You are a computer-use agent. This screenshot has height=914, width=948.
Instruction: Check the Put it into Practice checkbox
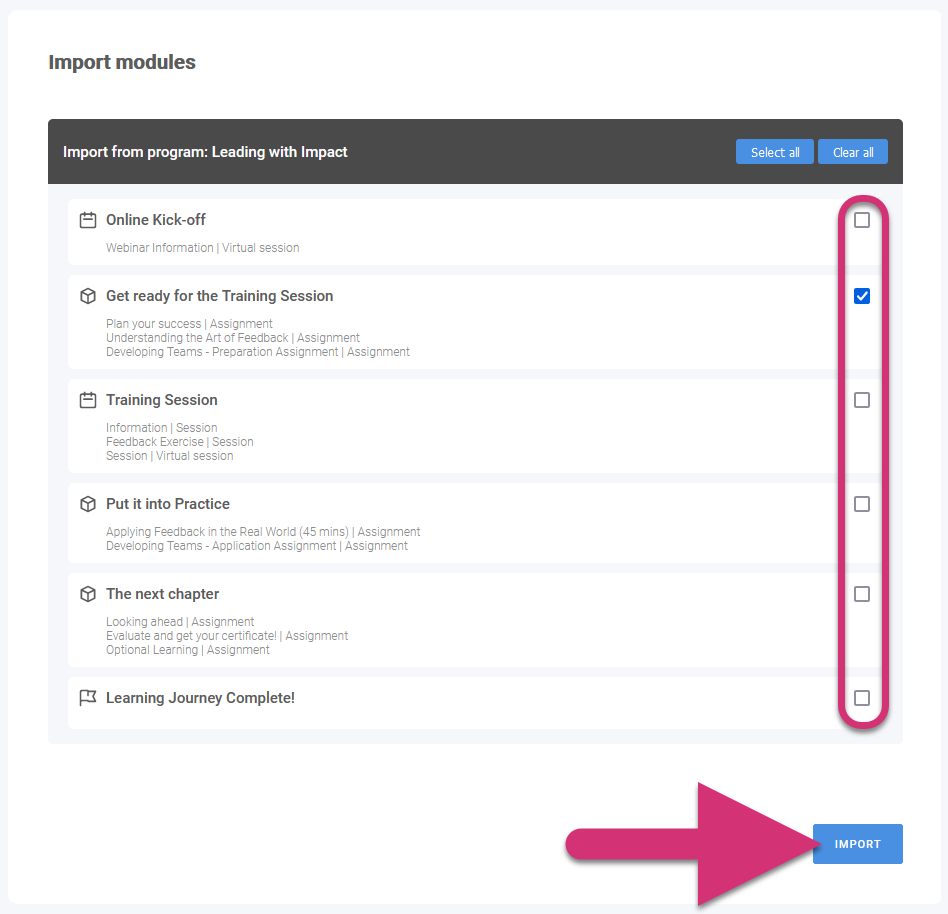(862, 503)
